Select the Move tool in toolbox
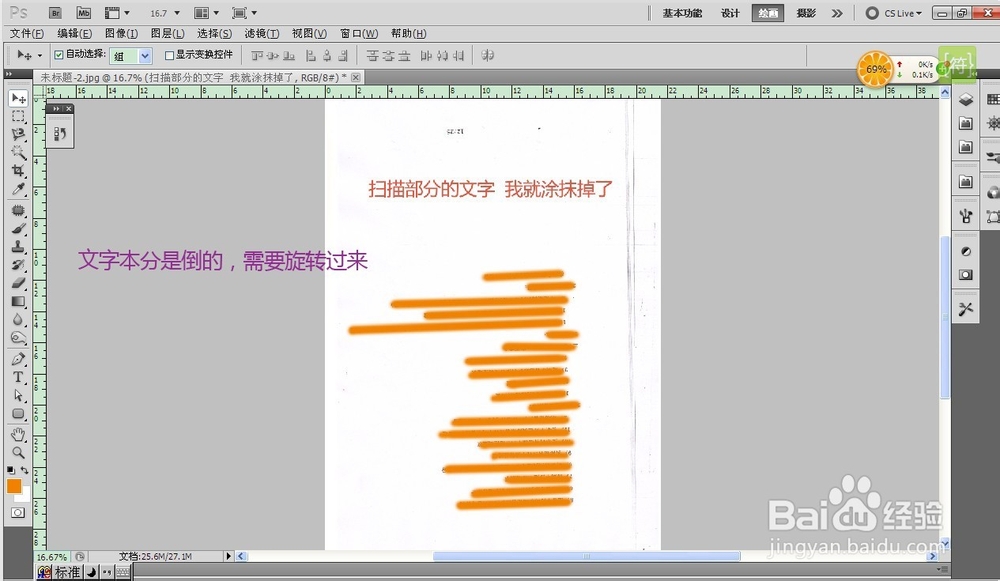Image resolution: width=1000 pixels, height=581 pixels. point(18,98)
